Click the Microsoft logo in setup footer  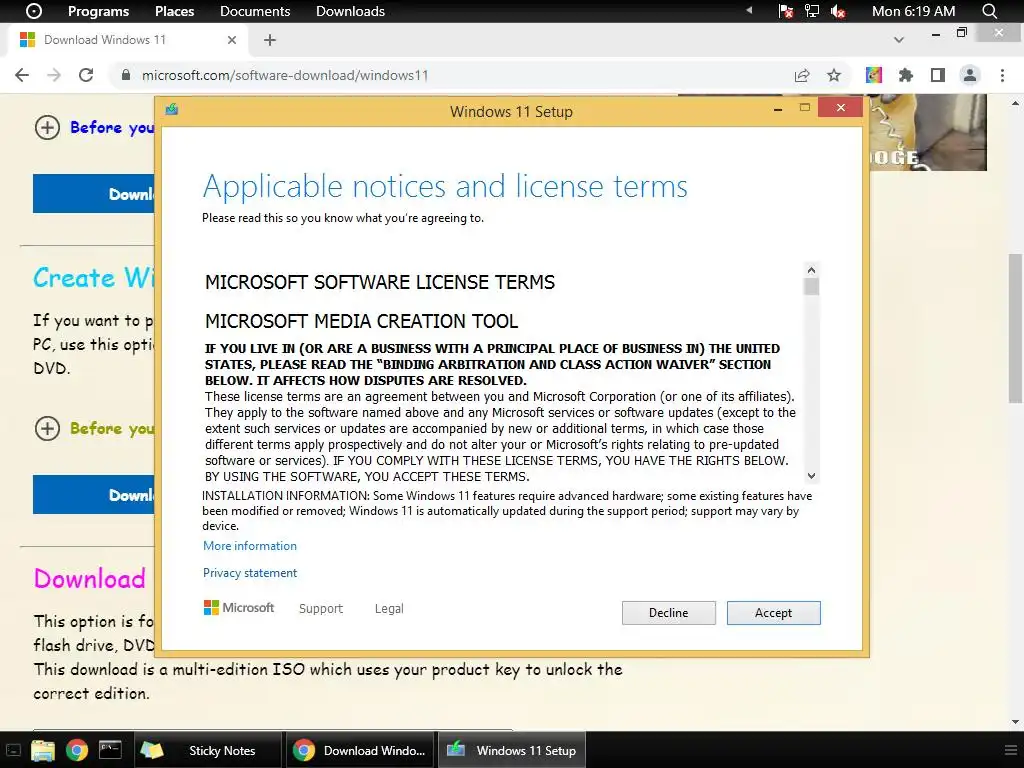point(239,608)
